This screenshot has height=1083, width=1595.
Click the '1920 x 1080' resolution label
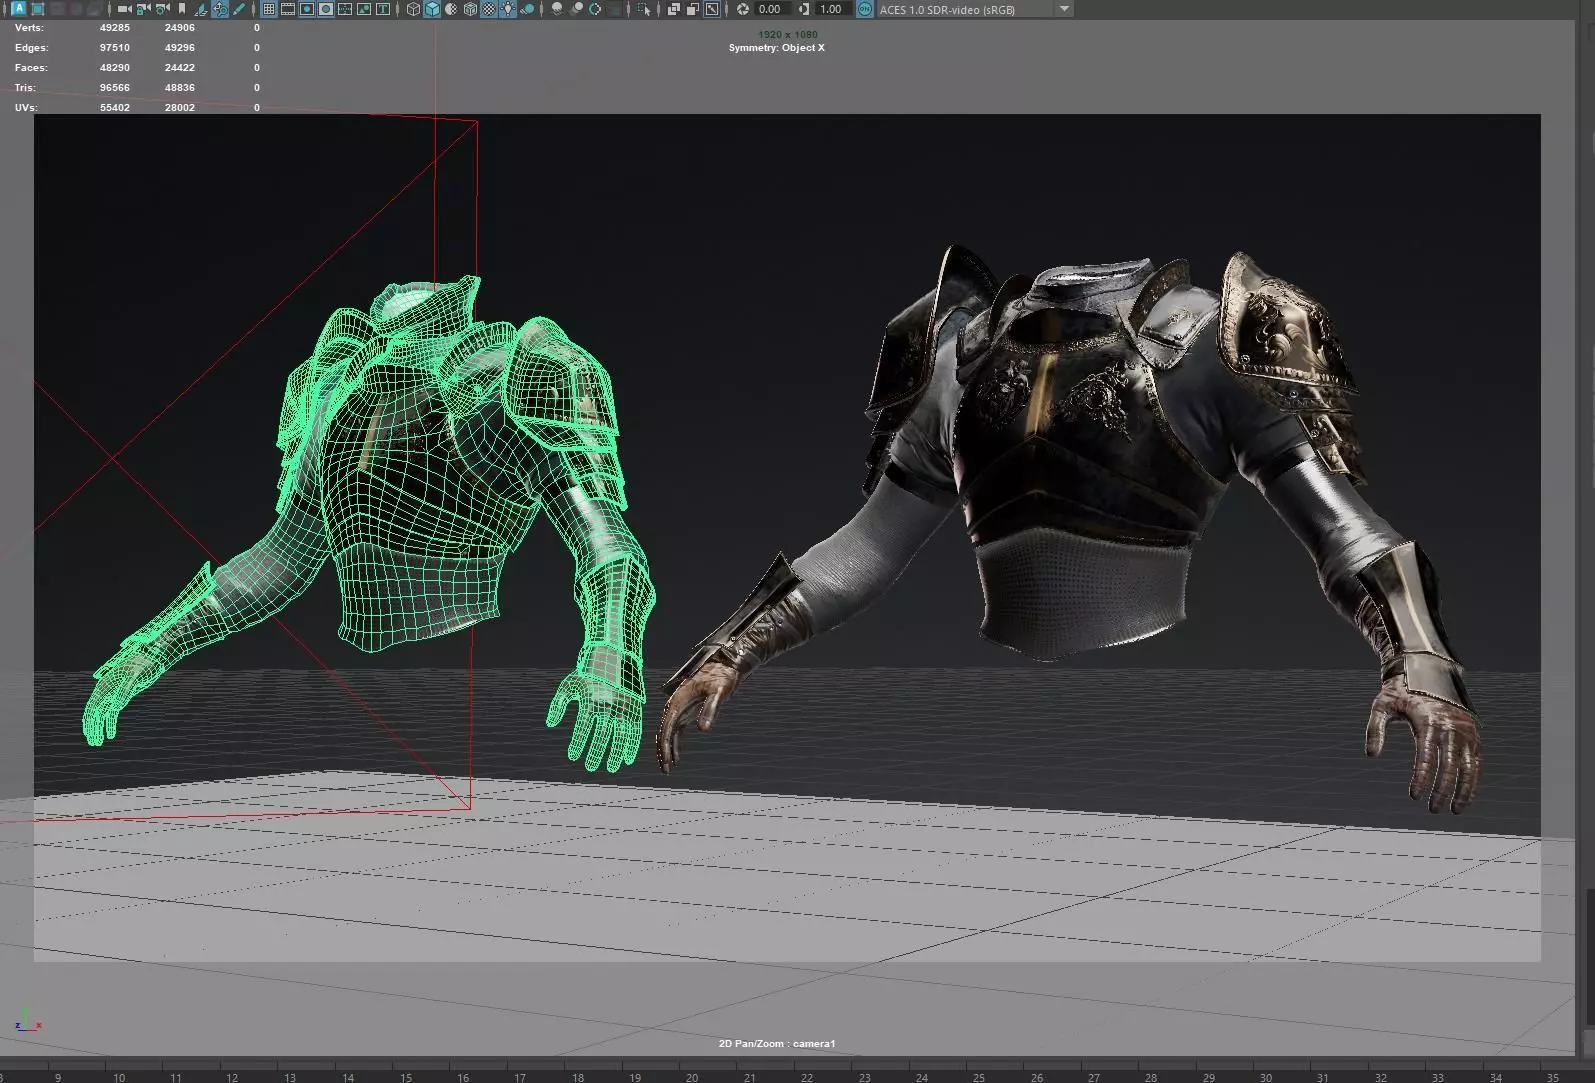click(788, 35)
